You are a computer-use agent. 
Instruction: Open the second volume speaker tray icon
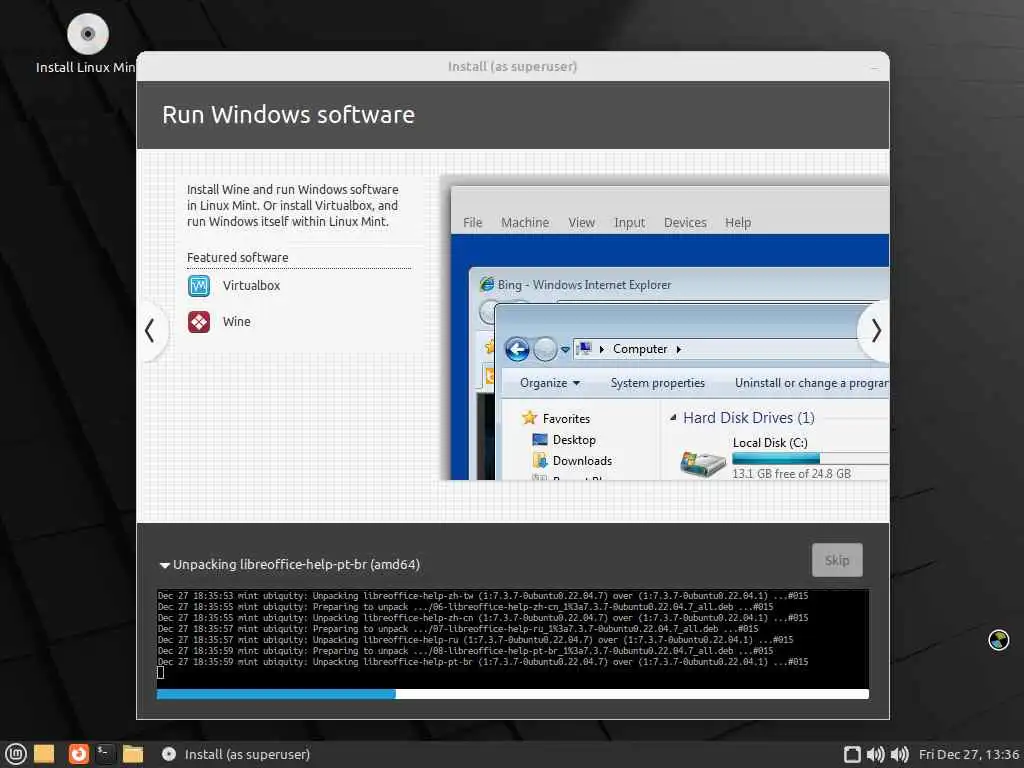pyautogui.click(x=899, y=754)
